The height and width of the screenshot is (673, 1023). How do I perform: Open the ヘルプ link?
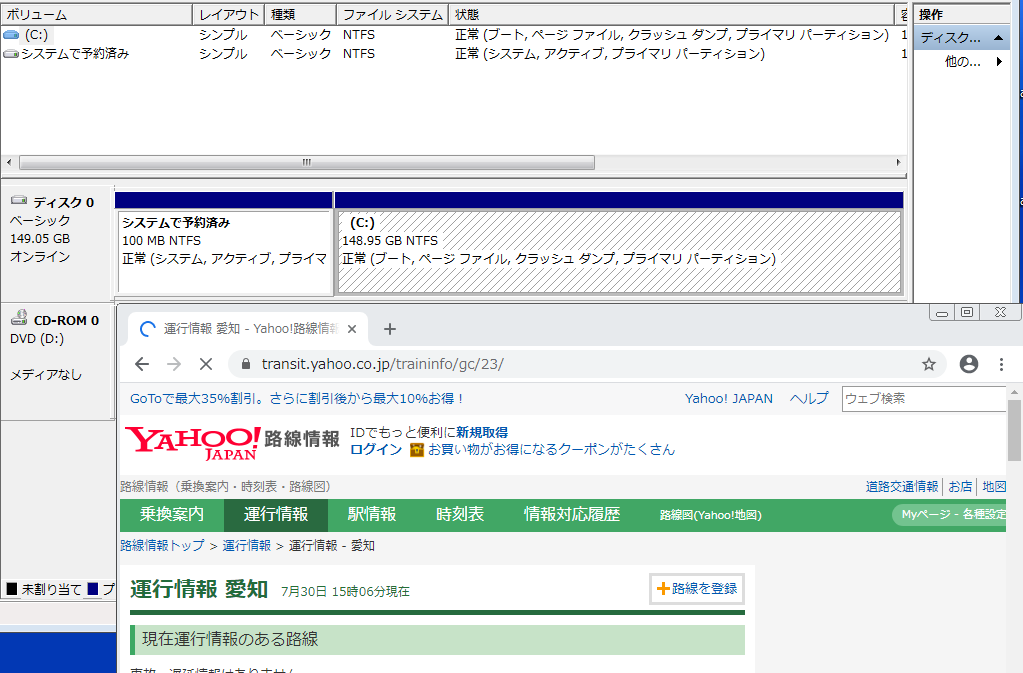(809, 398)
